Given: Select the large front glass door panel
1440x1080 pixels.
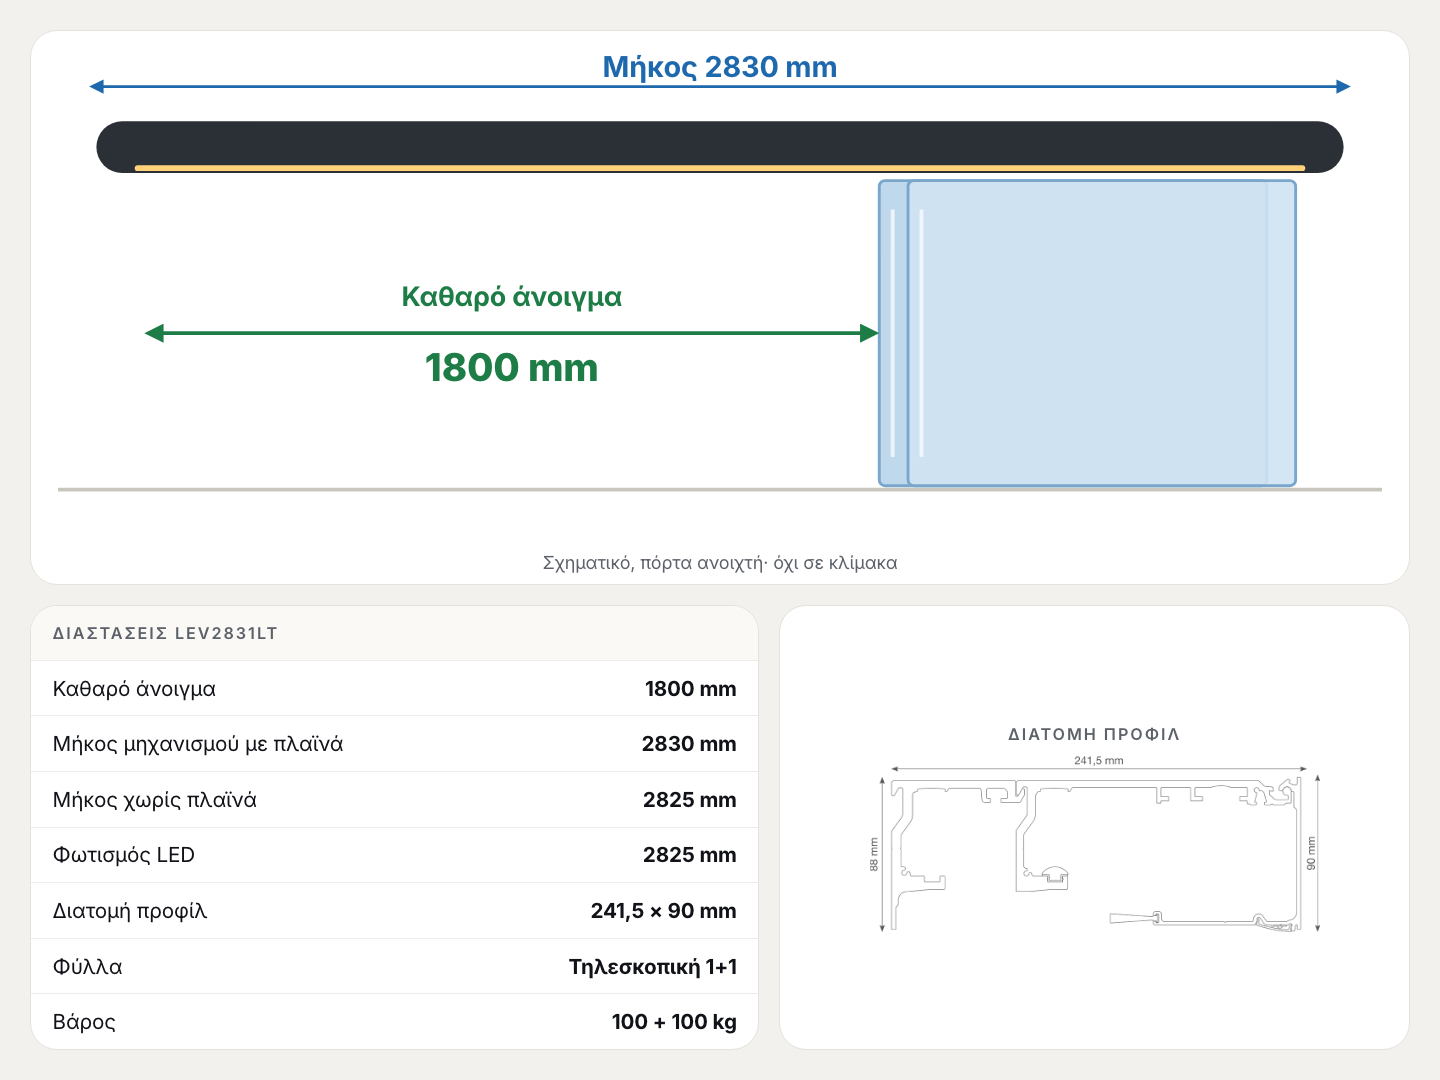Looking at the screenshot, I should (x=1101, y=333).
